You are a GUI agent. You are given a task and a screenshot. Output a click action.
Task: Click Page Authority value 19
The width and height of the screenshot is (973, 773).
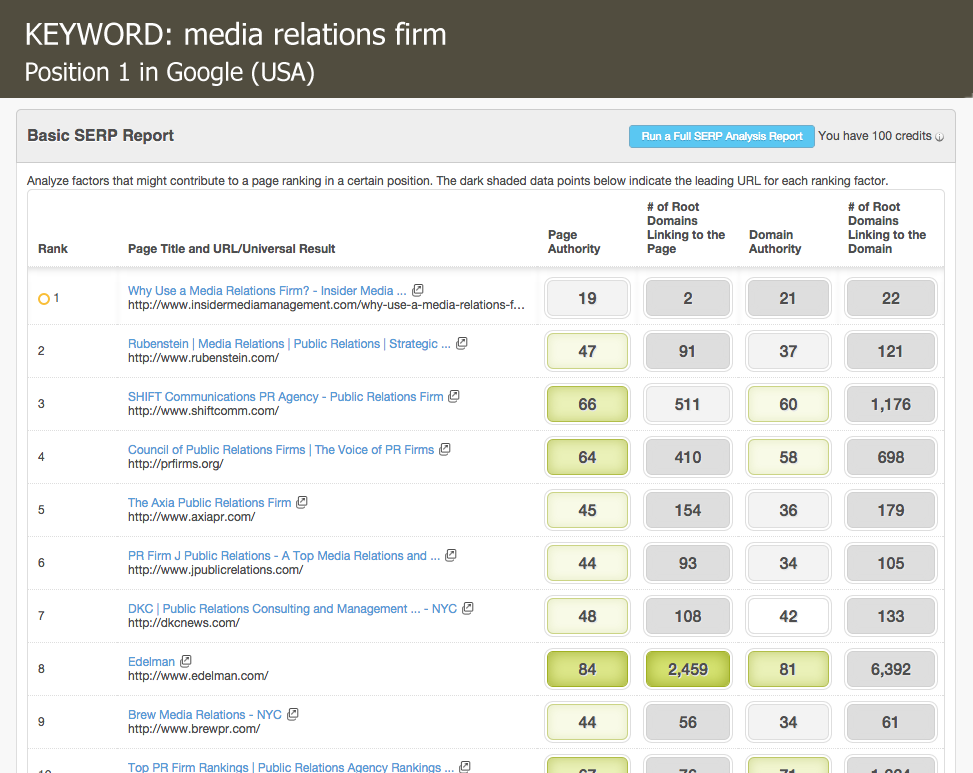[x=587, y=298]
